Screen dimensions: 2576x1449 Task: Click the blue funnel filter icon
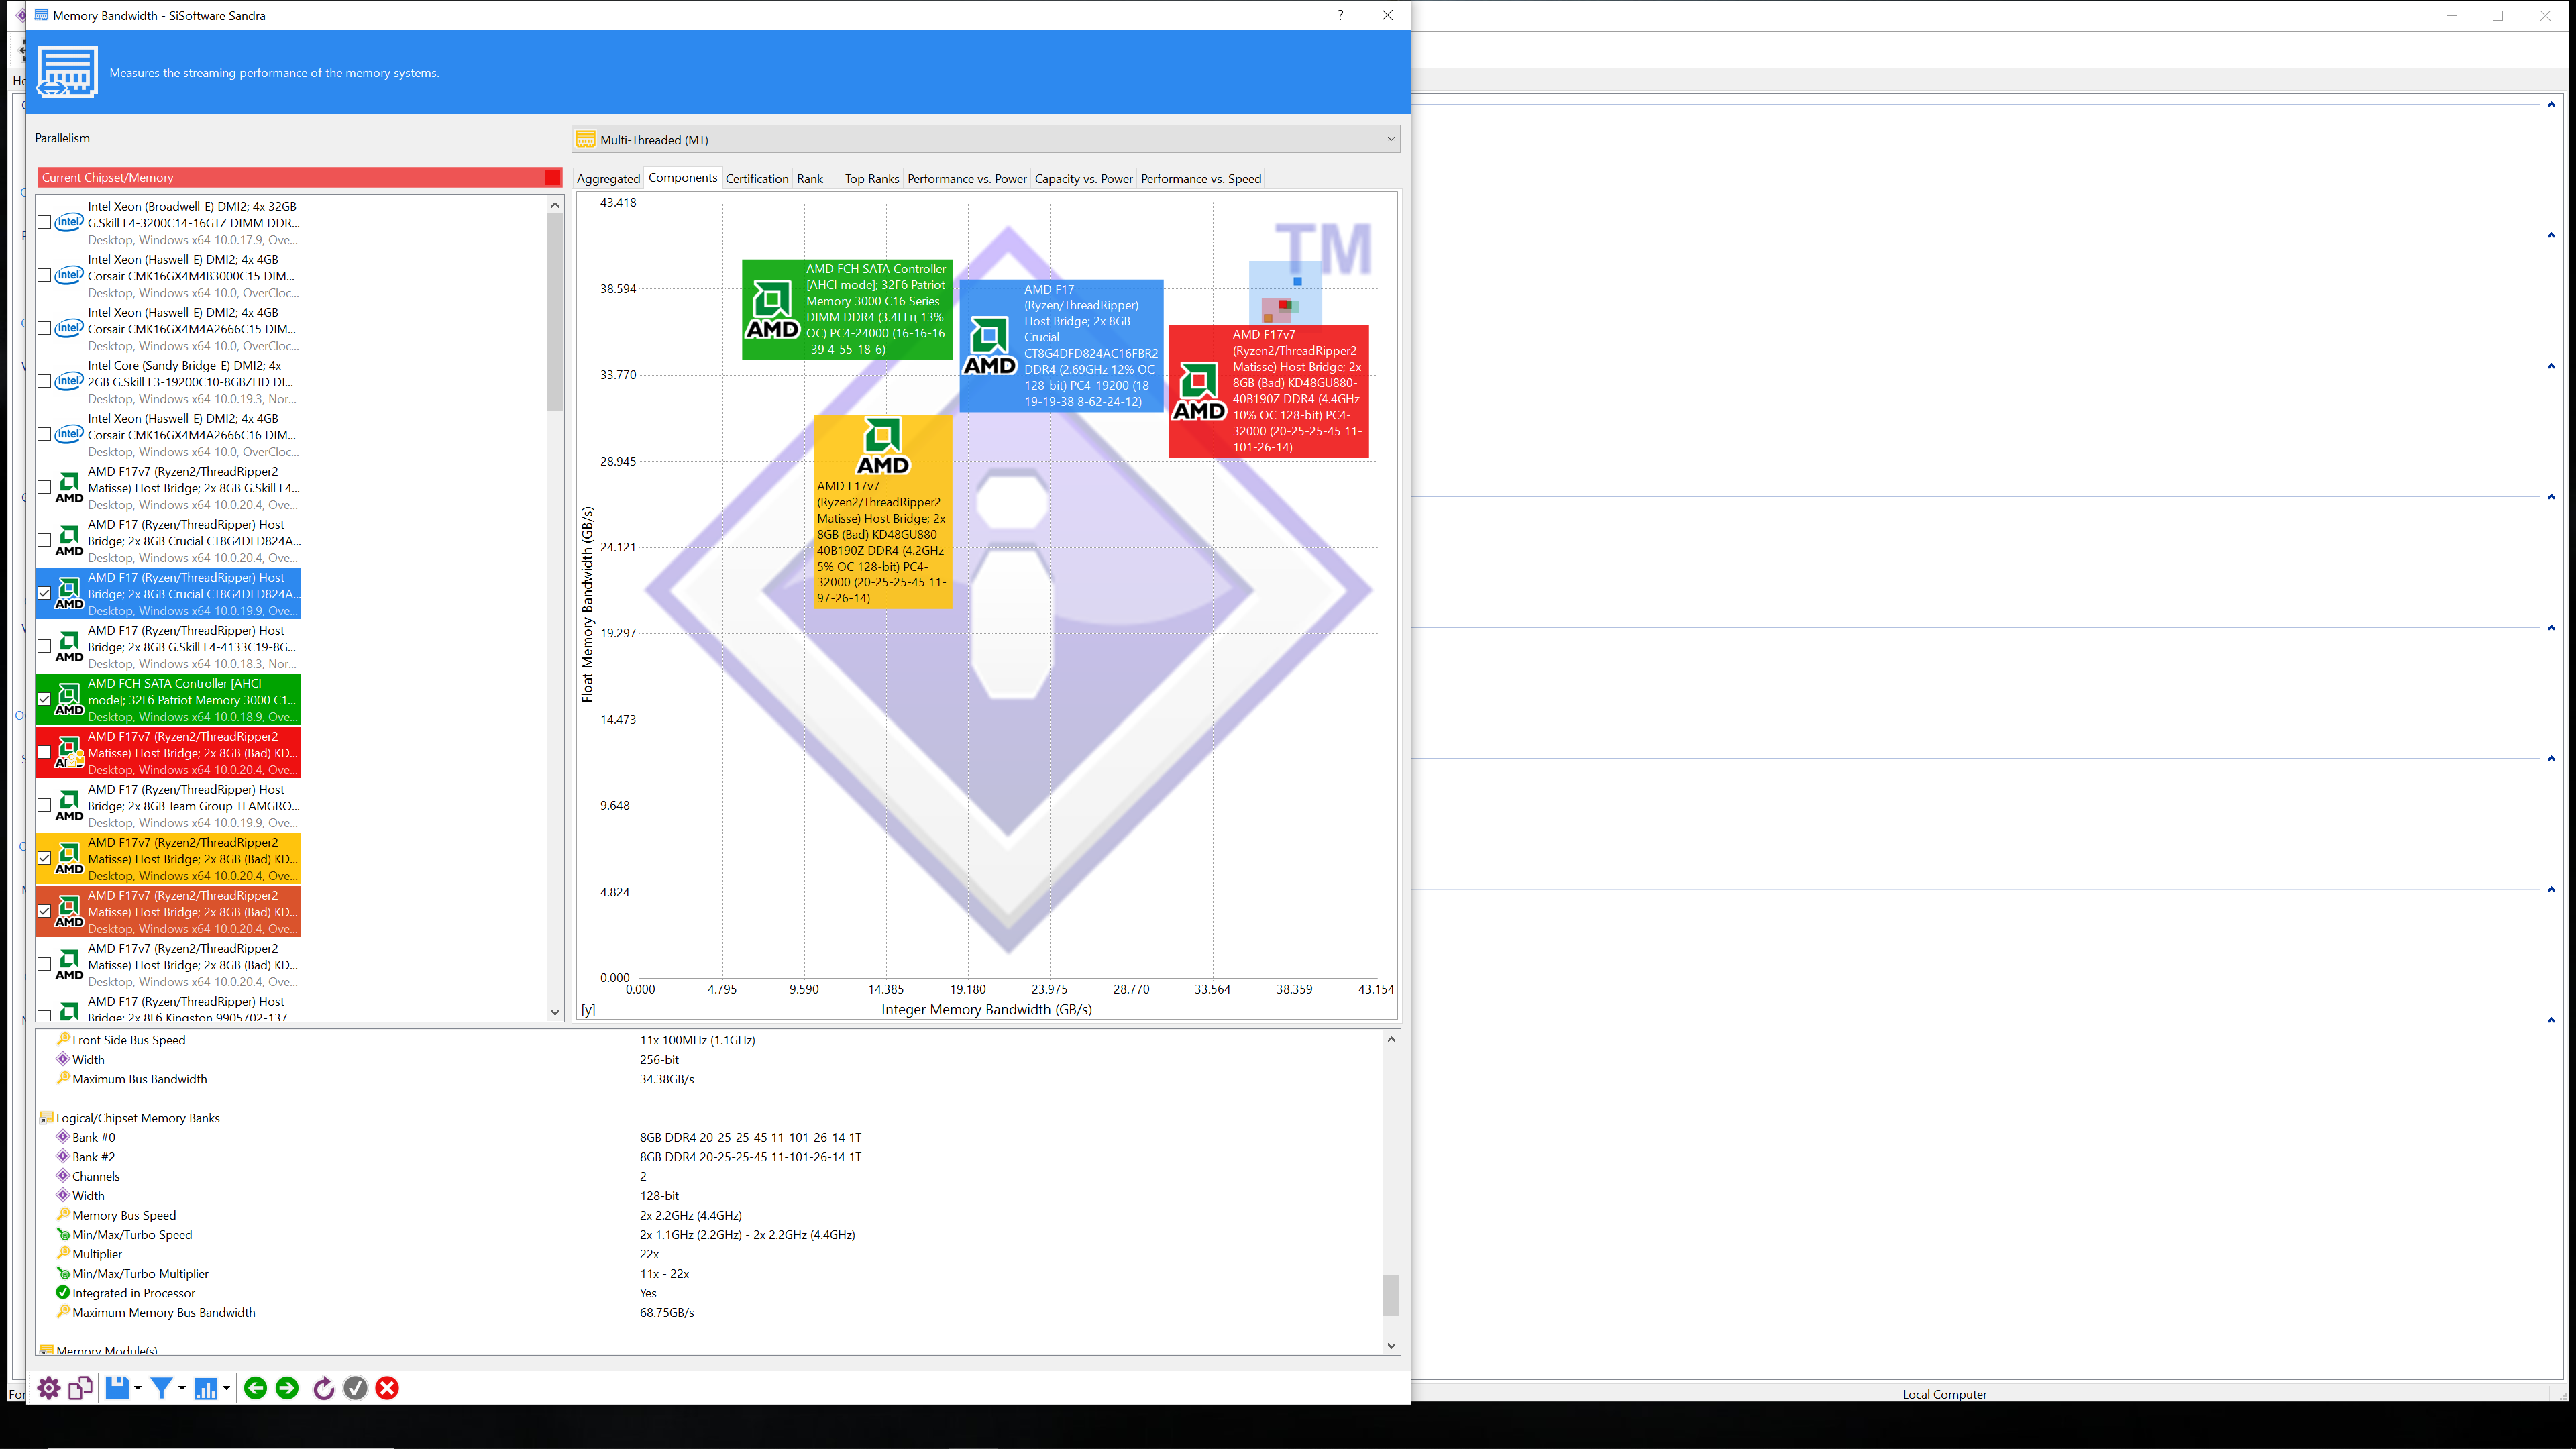(x=161, y=1388)
